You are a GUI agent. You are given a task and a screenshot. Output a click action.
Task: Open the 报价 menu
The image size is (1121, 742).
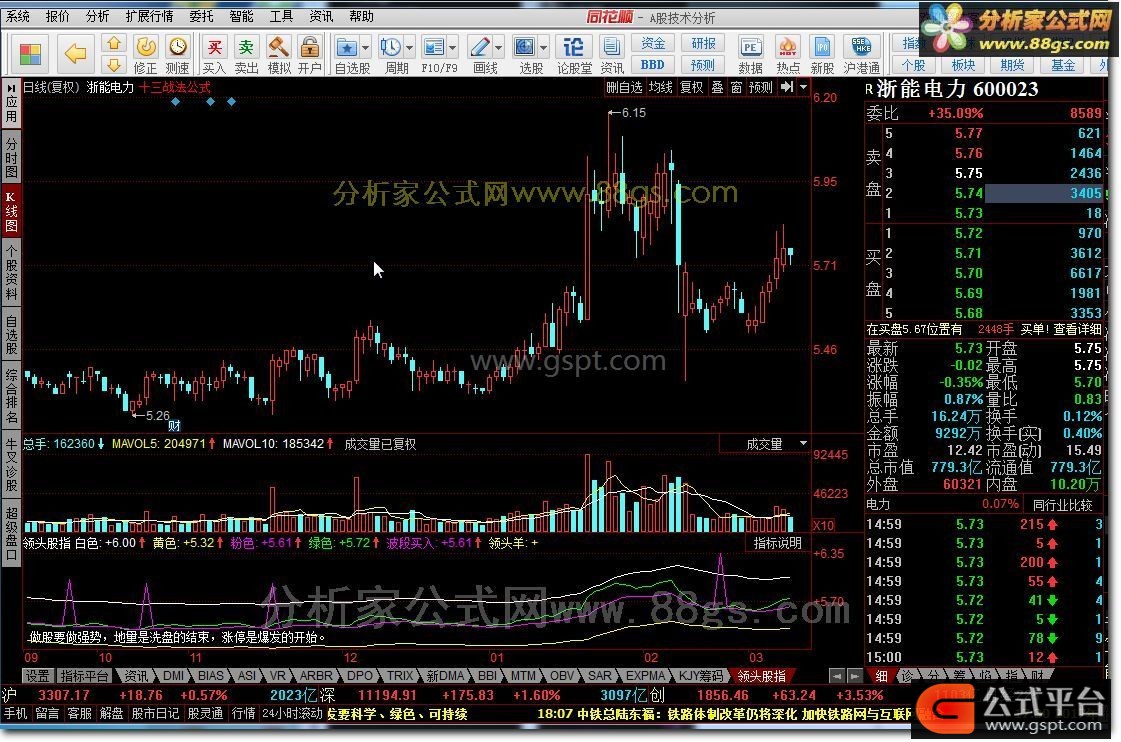point(58,16)
